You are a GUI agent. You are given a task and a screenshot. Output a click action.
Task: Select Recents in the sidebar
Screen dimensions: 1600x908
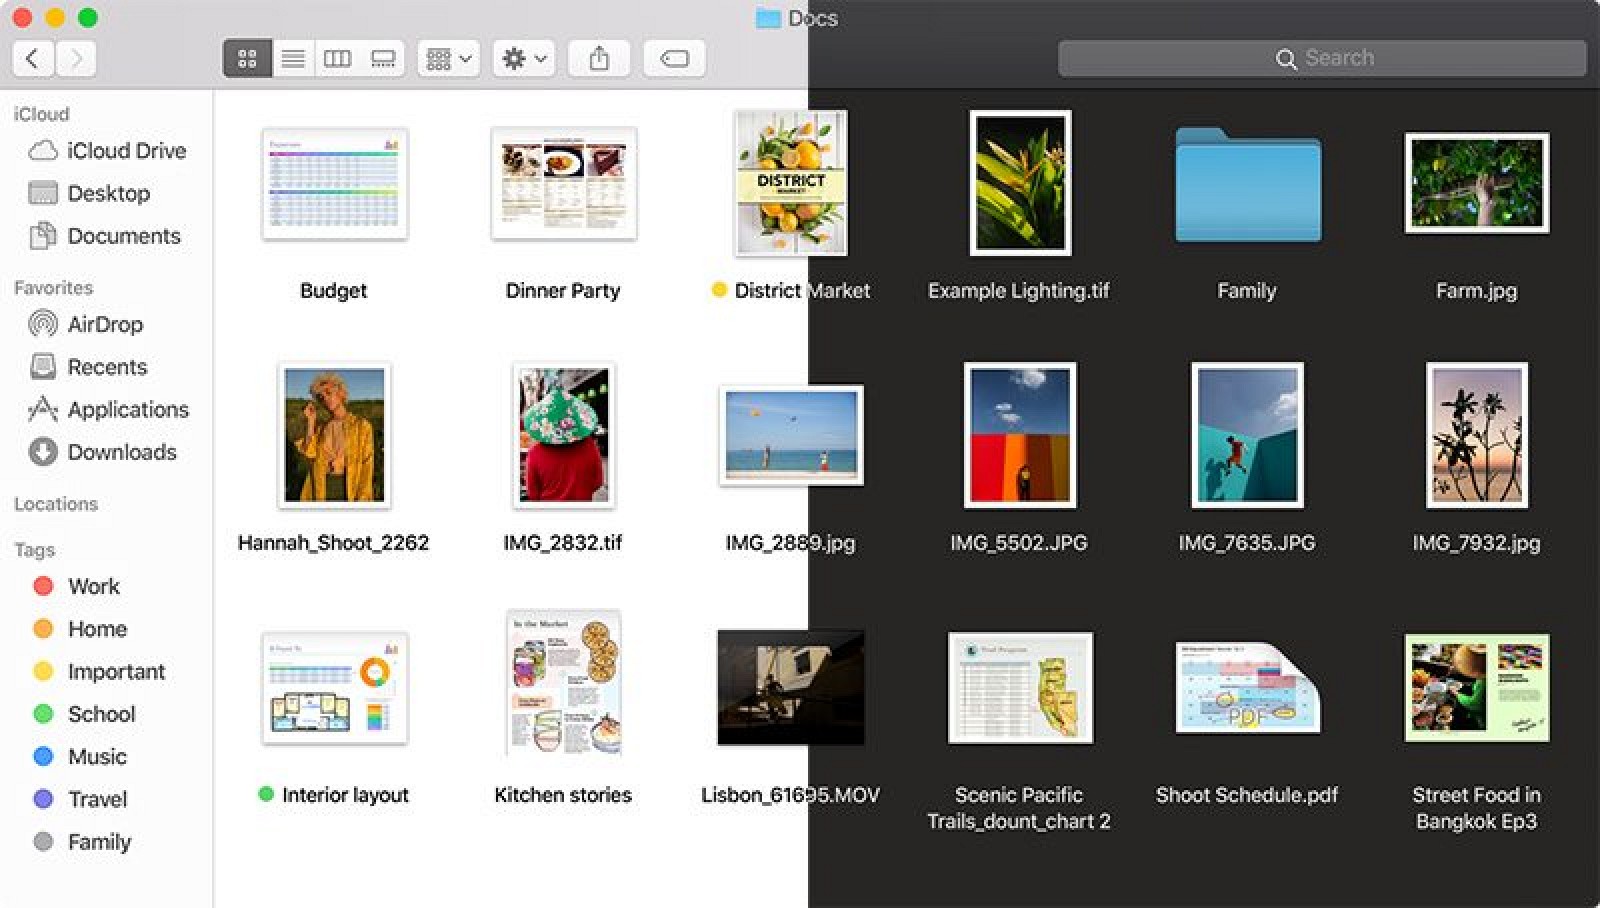[x=106, y=367]
